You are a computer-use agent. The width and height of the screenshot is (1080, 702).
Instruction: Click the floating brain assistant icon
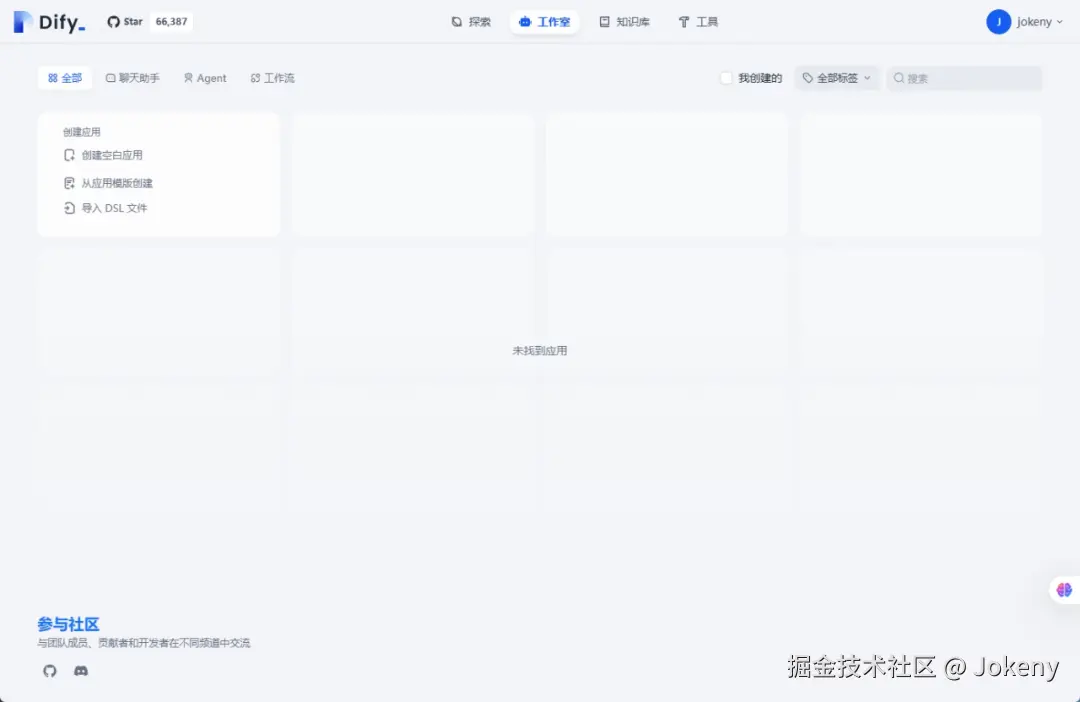(1064, 590)
